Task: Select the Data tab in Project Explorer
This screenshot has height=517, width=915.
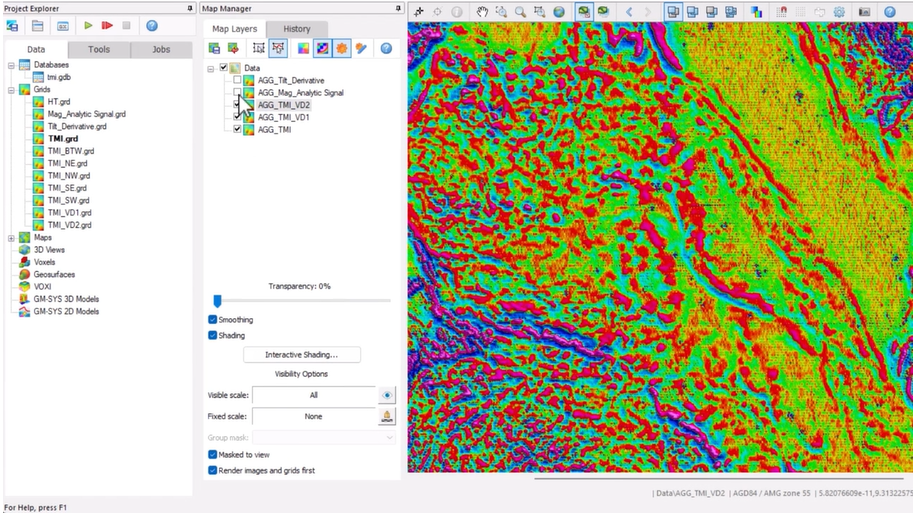Action: pyautogui.click(x=36, y=50)
